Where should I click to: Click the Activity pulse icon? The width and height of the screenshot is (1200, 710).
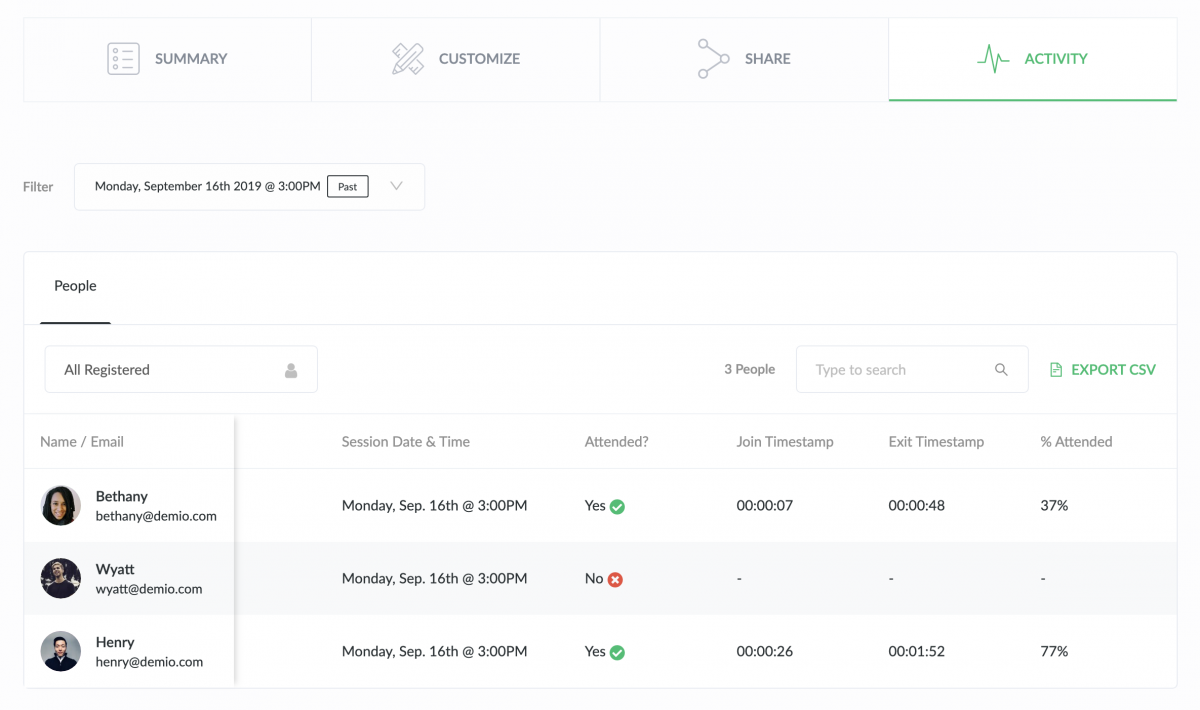993,59
